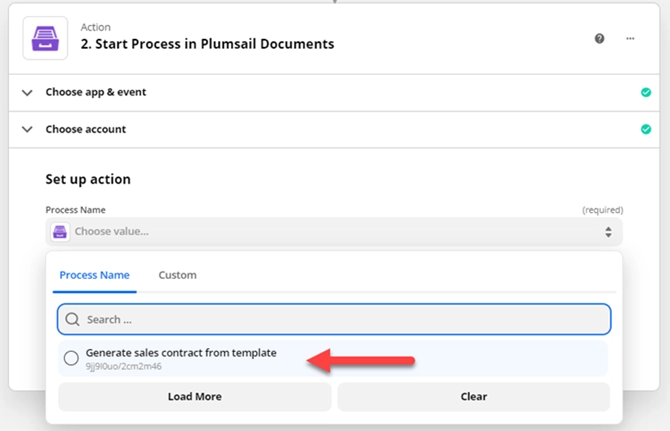670x431 pixels.
Task: Click the magnifier icon in the search box
Action: click(72, 319)
